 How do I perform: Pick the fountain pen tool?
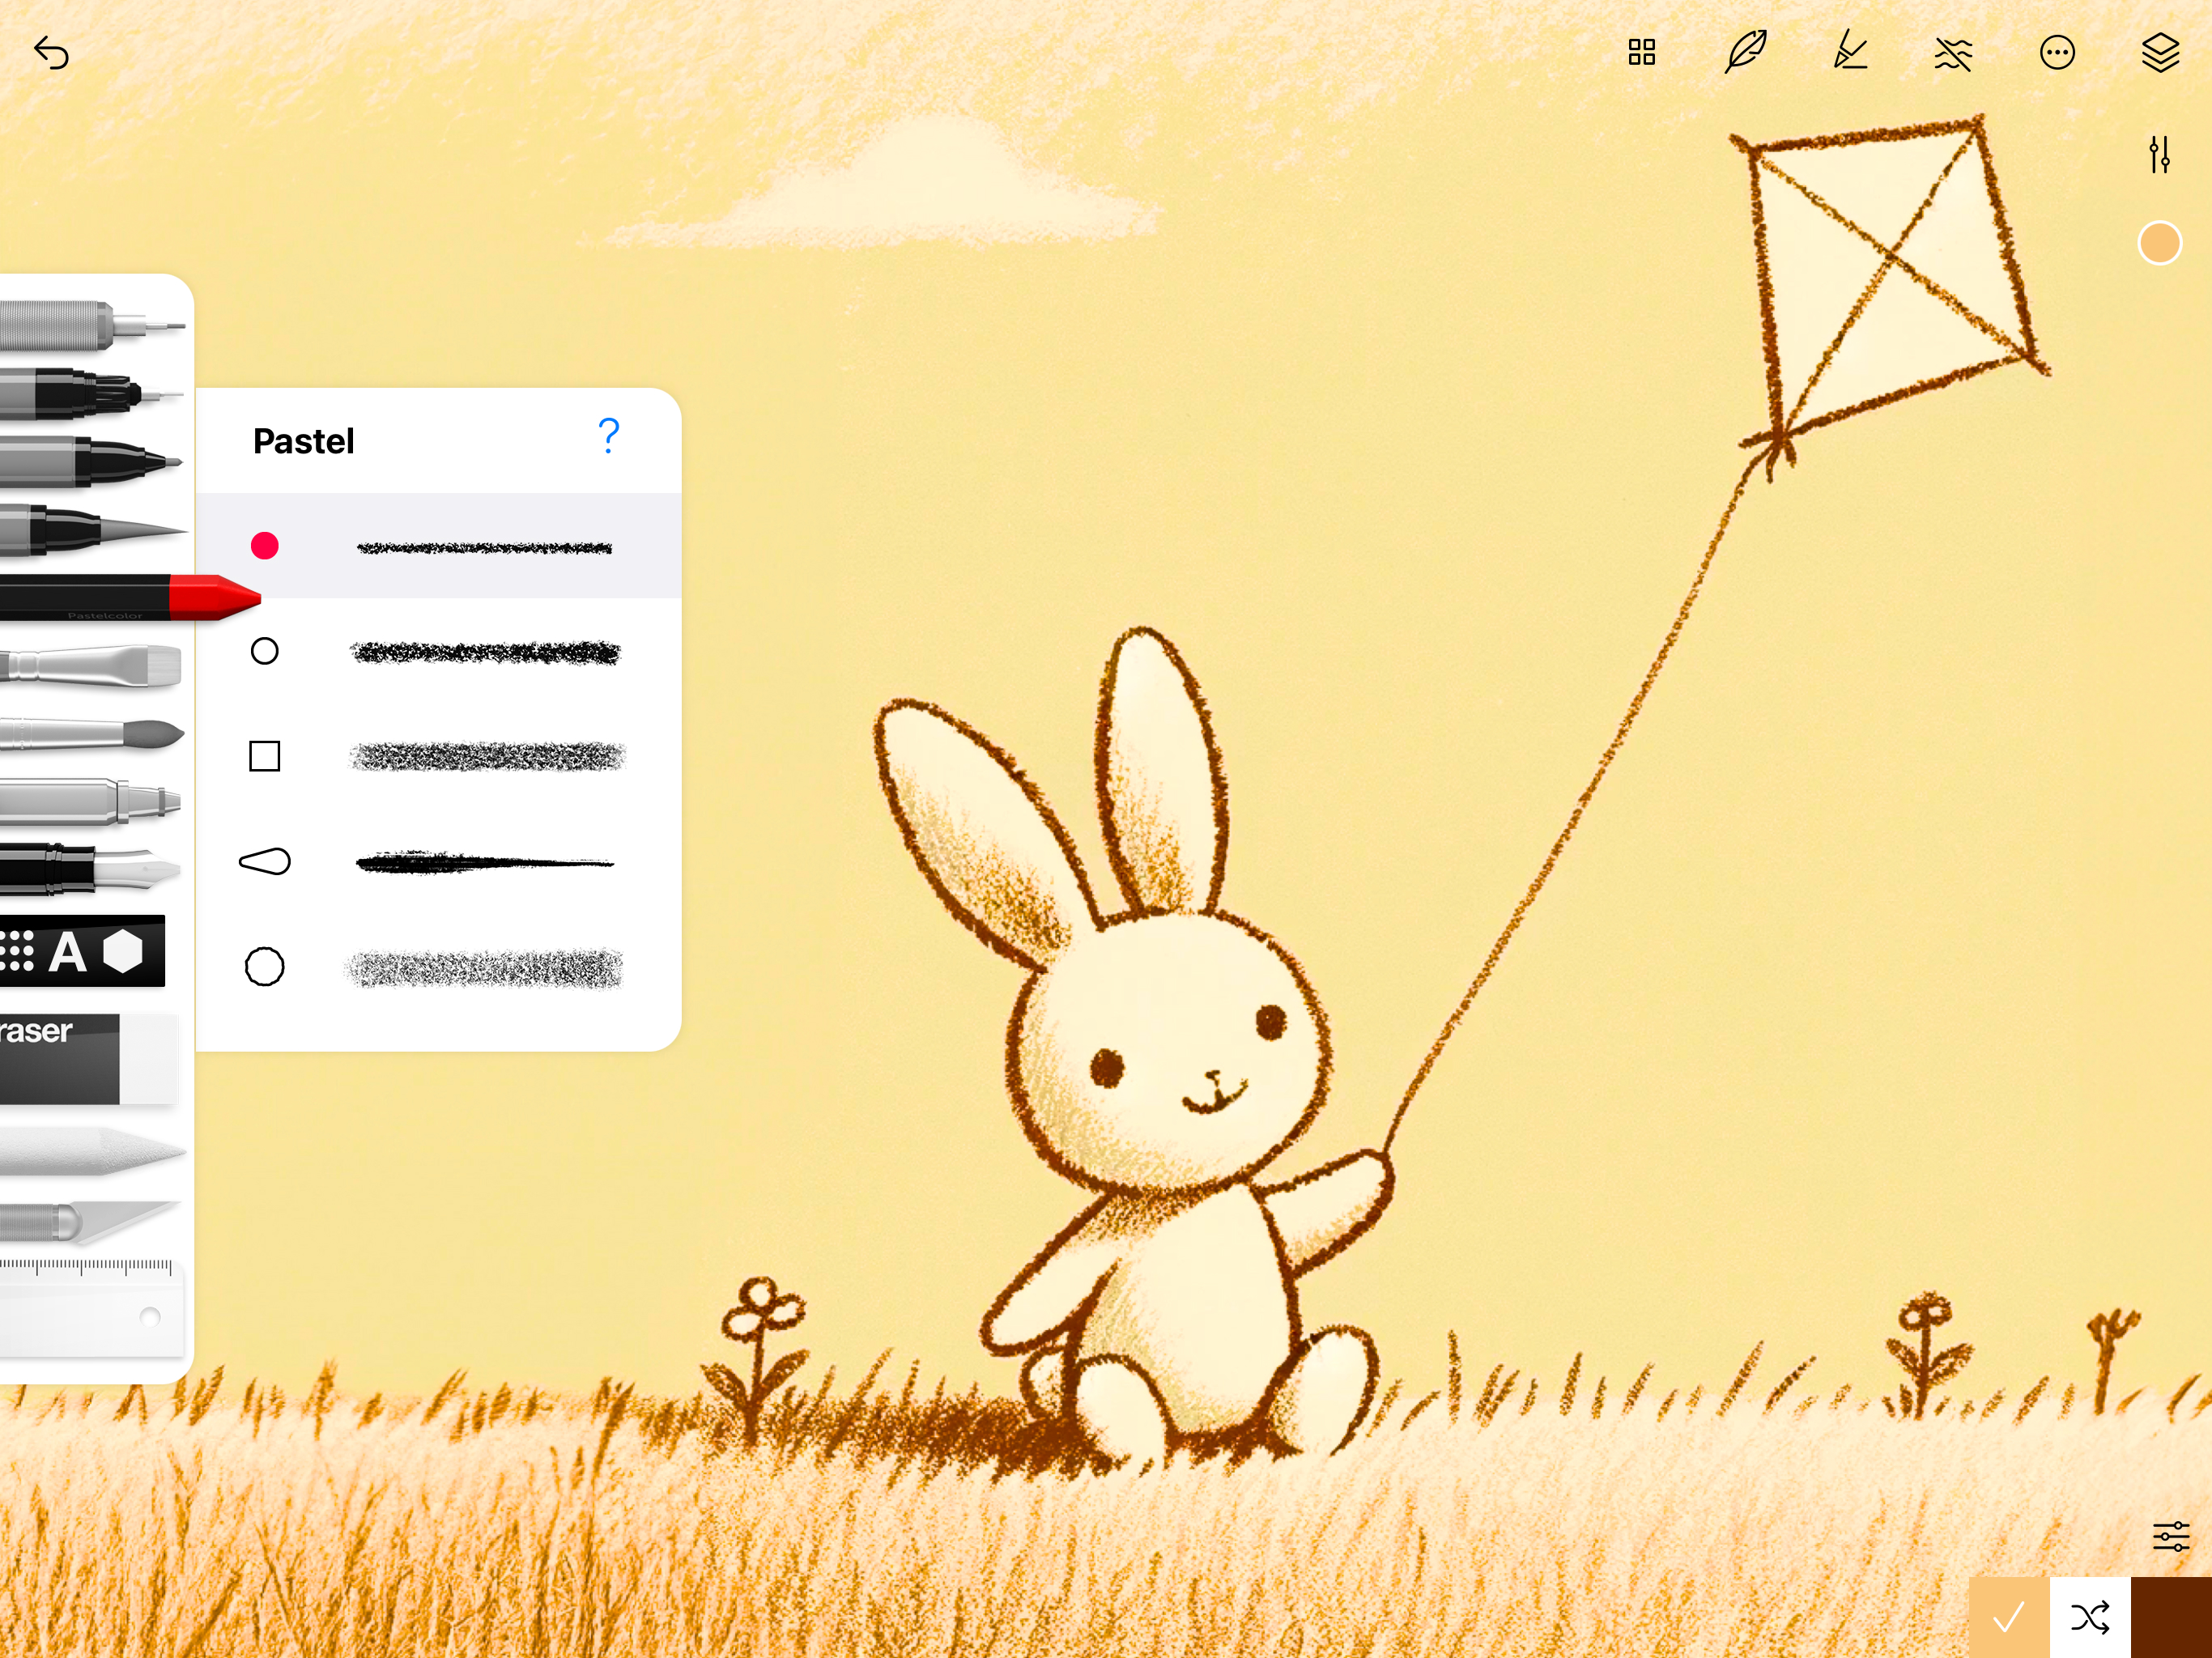coord(90,868)
